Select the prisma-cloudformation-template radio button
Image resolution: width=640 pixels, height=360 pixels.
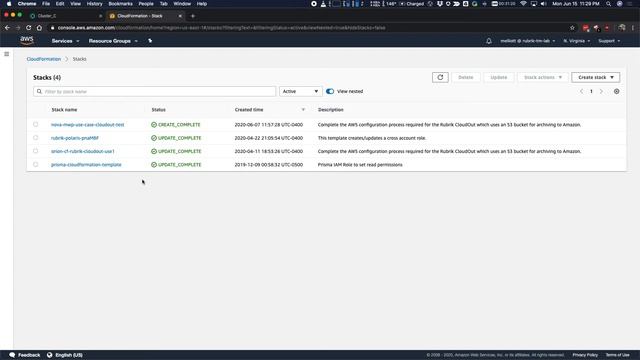click(x=36, y=164)
